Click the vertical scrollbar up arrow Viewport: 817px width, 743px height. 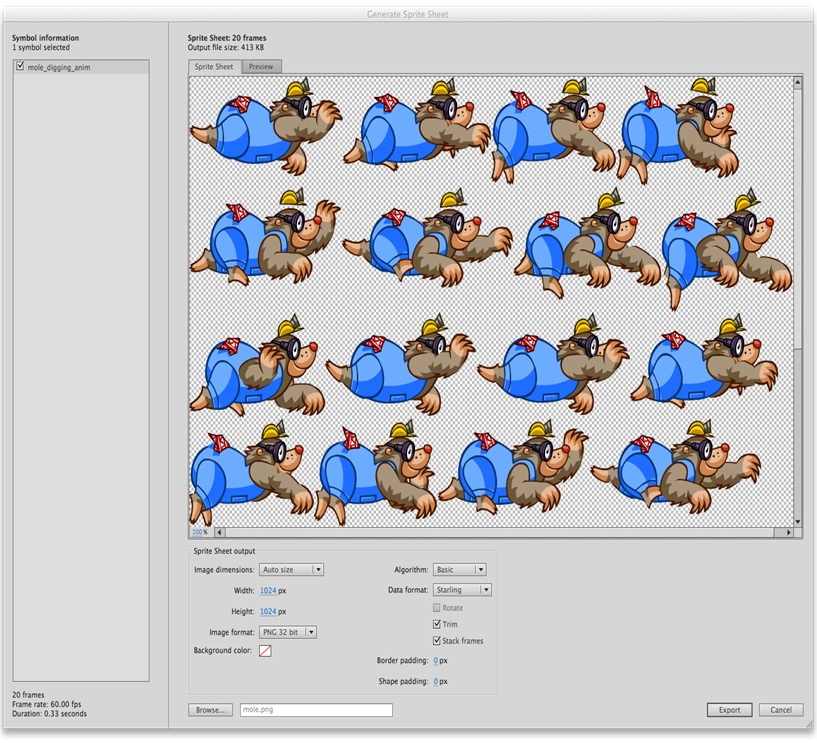click(797, 82)
